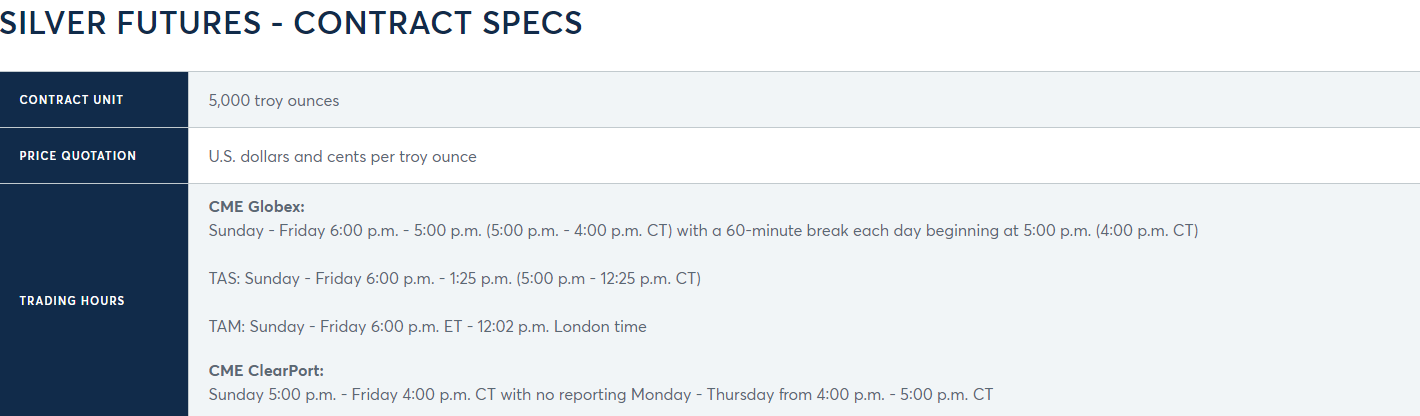The width and height of the screenshot is (1420, 416).
Task: Click the bold CME Globex heading
Action: click(x=257, y=207)
